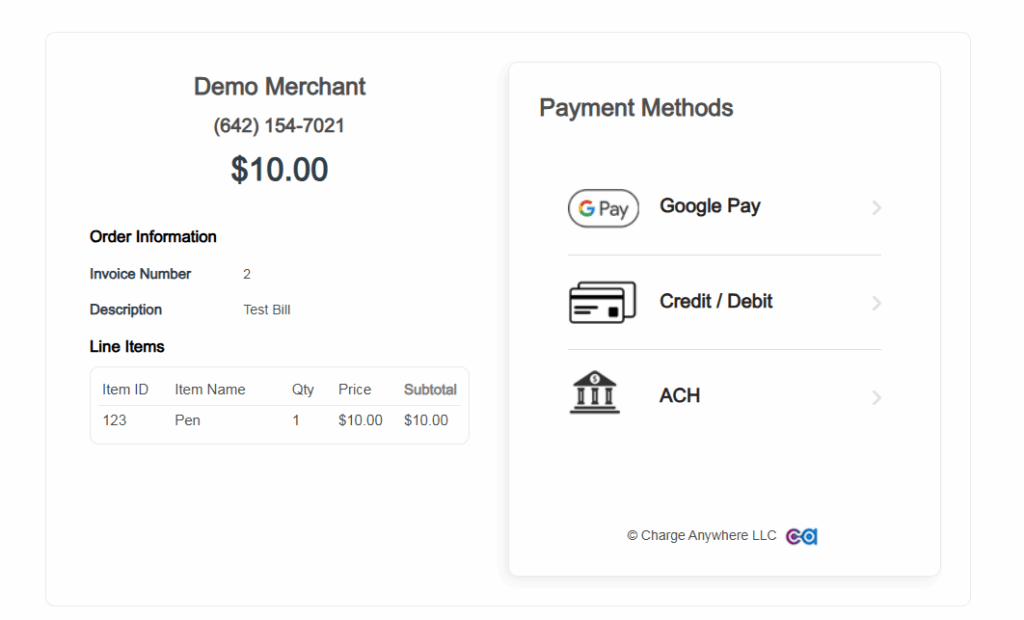Click the Charge Anywhere LLC copyright text
Image resolution: width=1024 pixels, height=620 pixels.
pos(702,536)
